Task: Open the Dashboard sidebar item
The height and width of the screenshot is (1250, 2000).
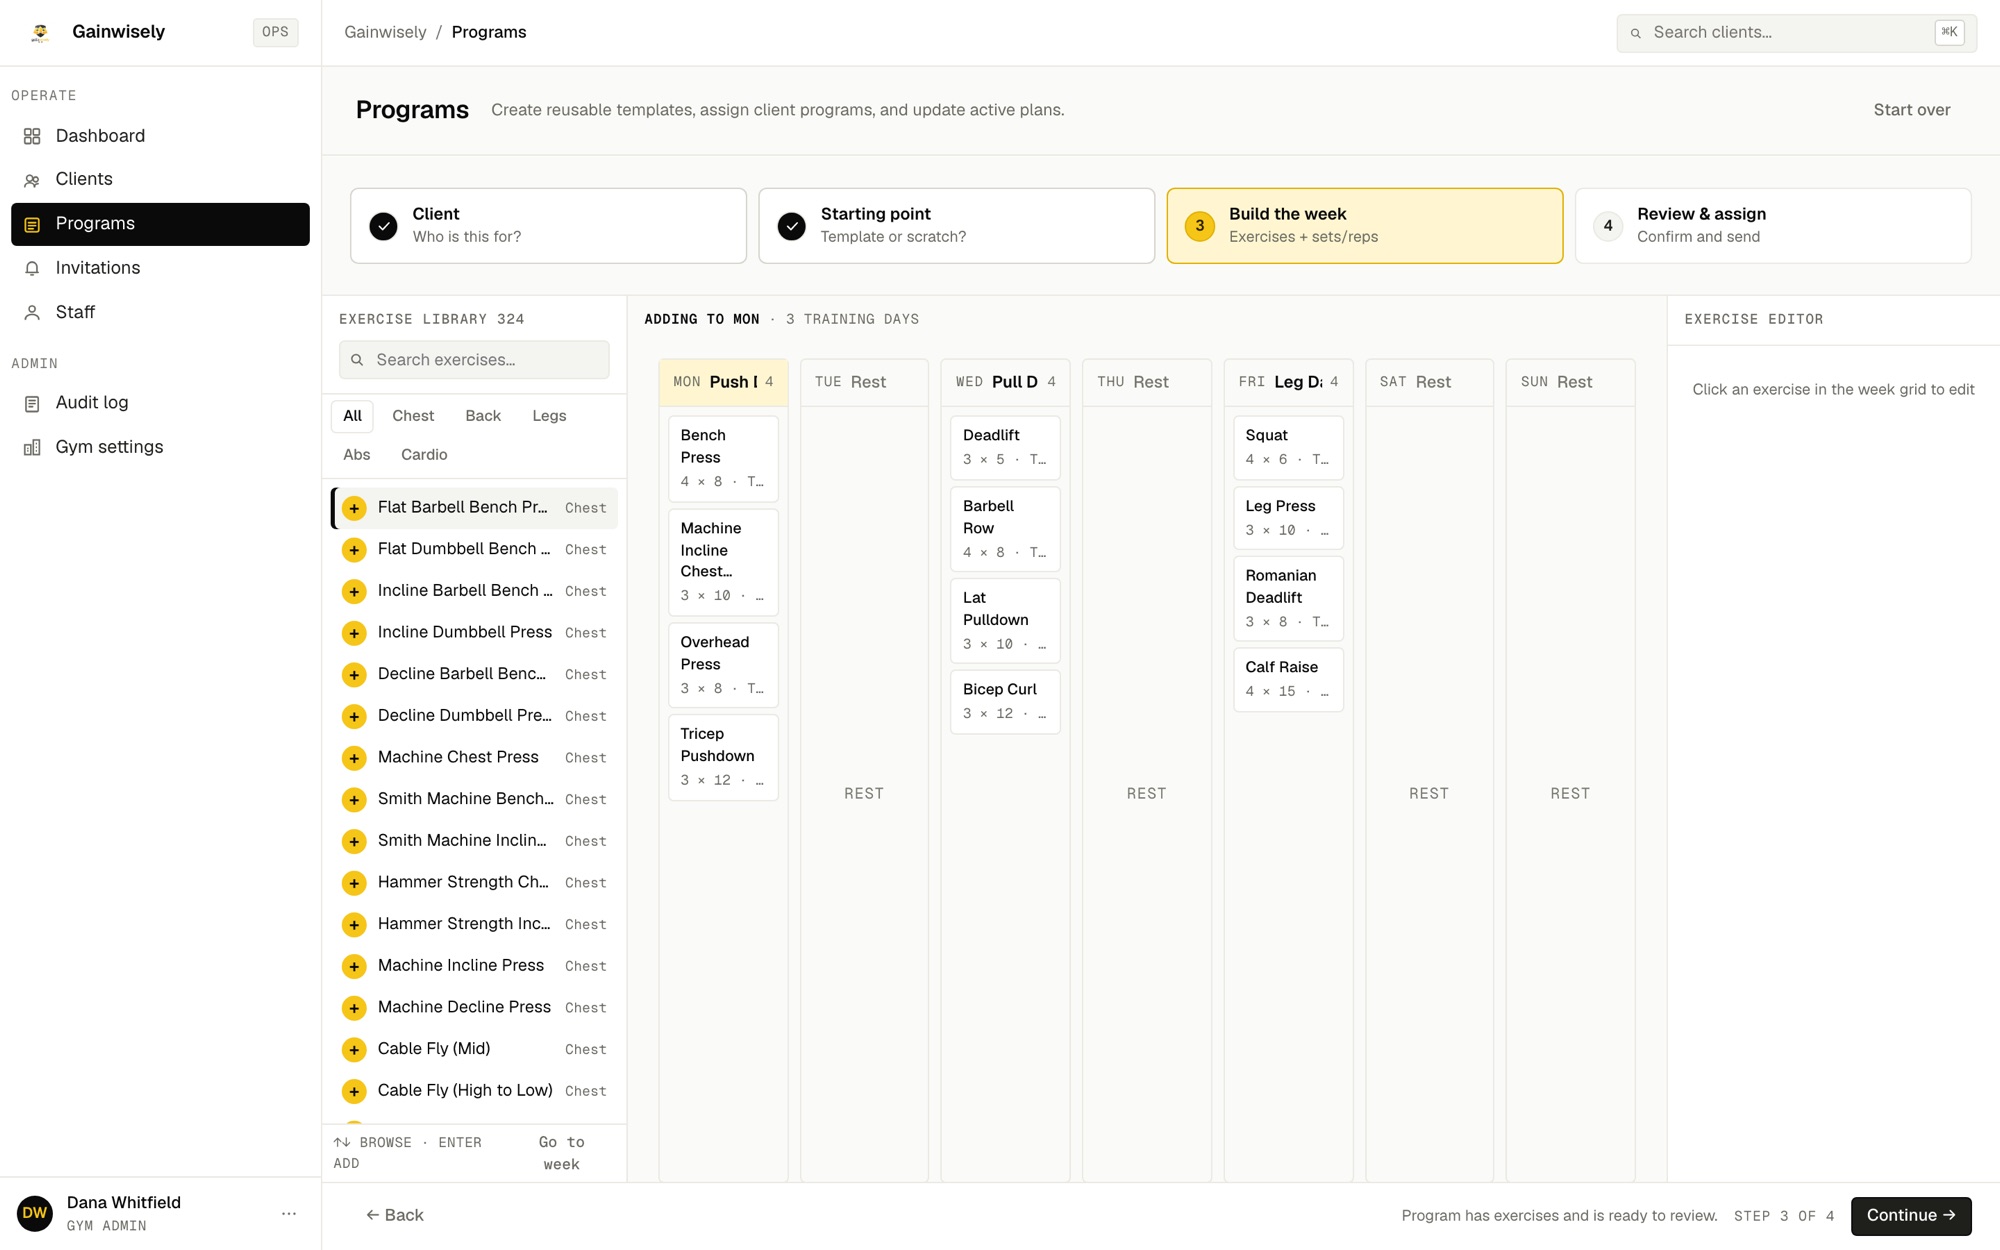Action: click(160, 136)
